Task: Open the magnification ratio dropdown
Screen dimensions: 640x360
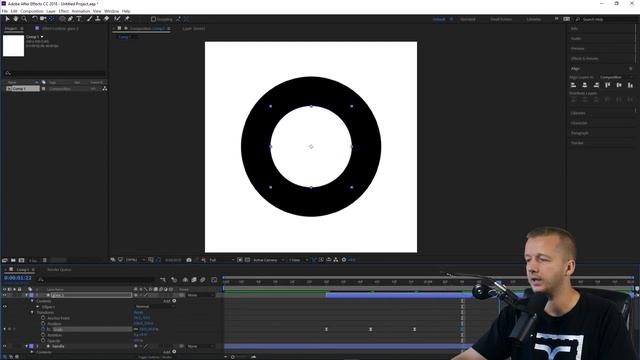Action: coord(135,260)
